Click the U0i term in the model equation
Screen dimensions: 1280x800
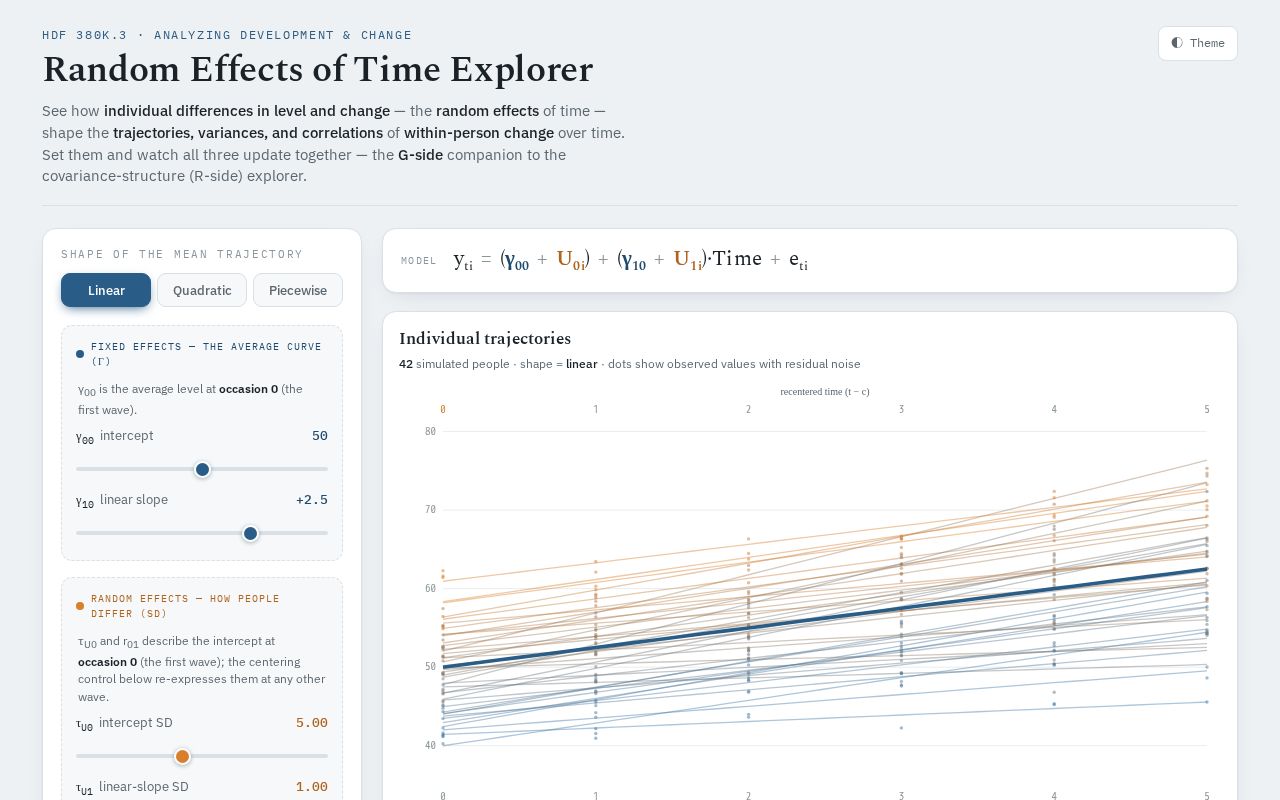tap(571, 260)
